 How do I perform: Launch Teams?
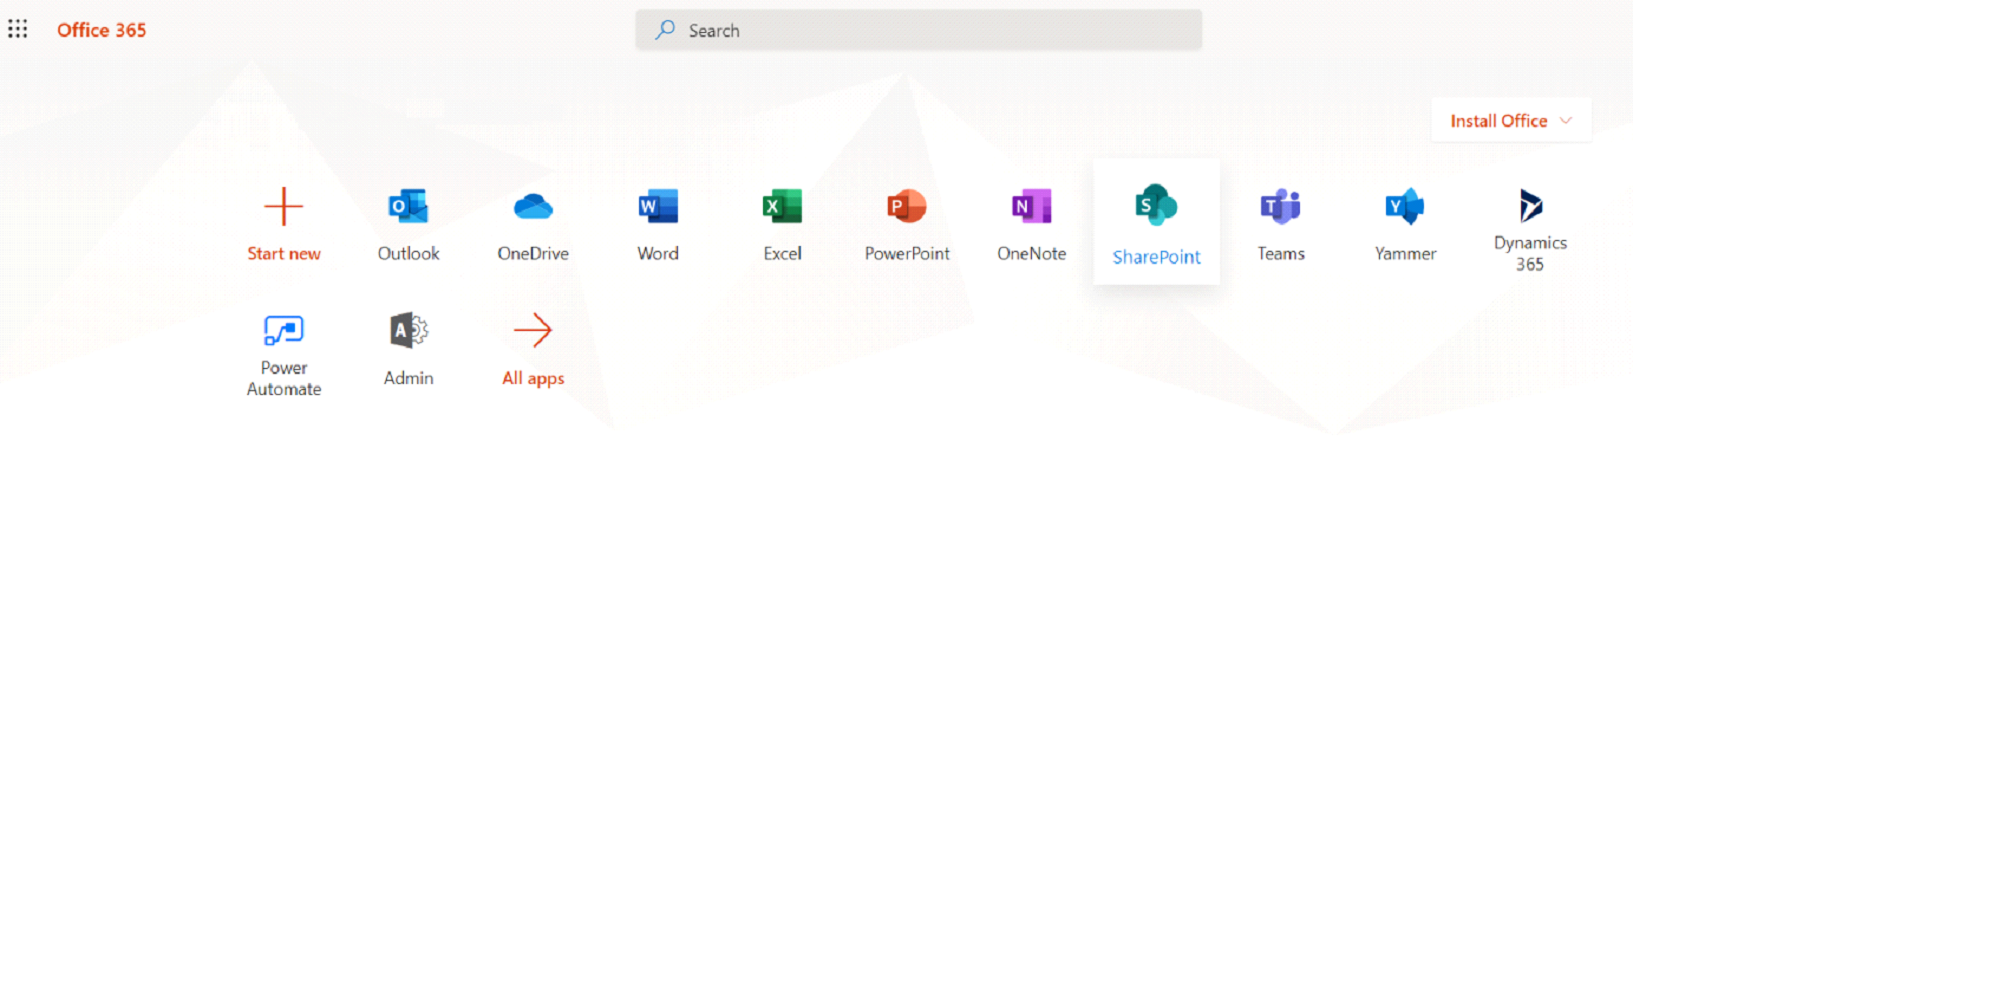click(x=1281, y=225)
